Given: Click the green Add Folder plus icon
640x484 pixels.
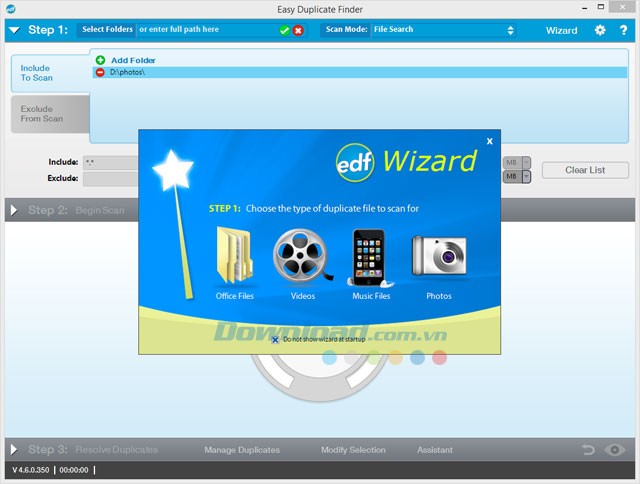Looking at the screenshot, I should tap(100, 60).
